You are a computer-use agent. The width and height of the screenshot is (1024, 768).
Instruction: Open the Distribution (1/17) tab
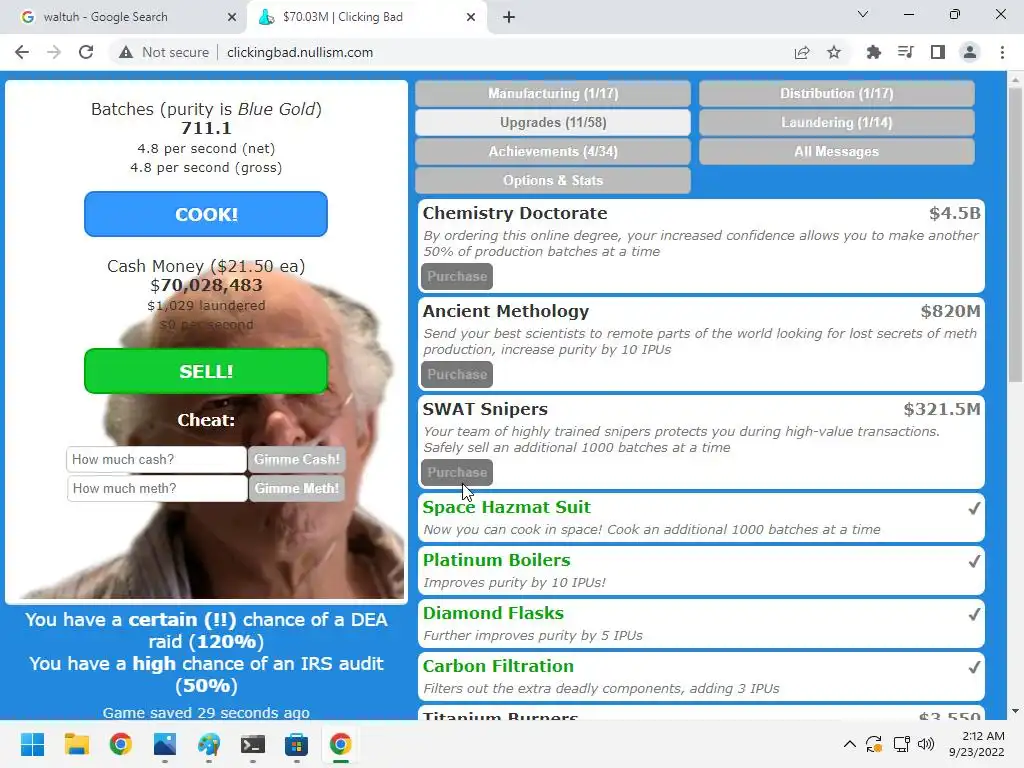[837, 93]
